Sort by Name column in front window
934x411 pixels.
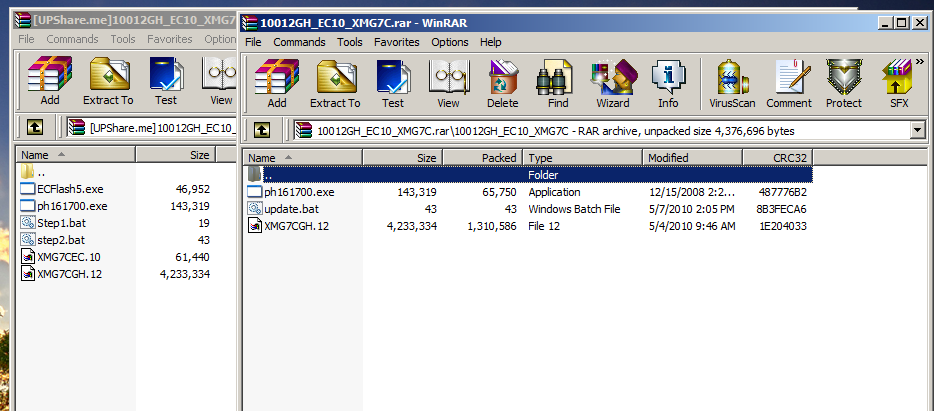pos(303,158)
